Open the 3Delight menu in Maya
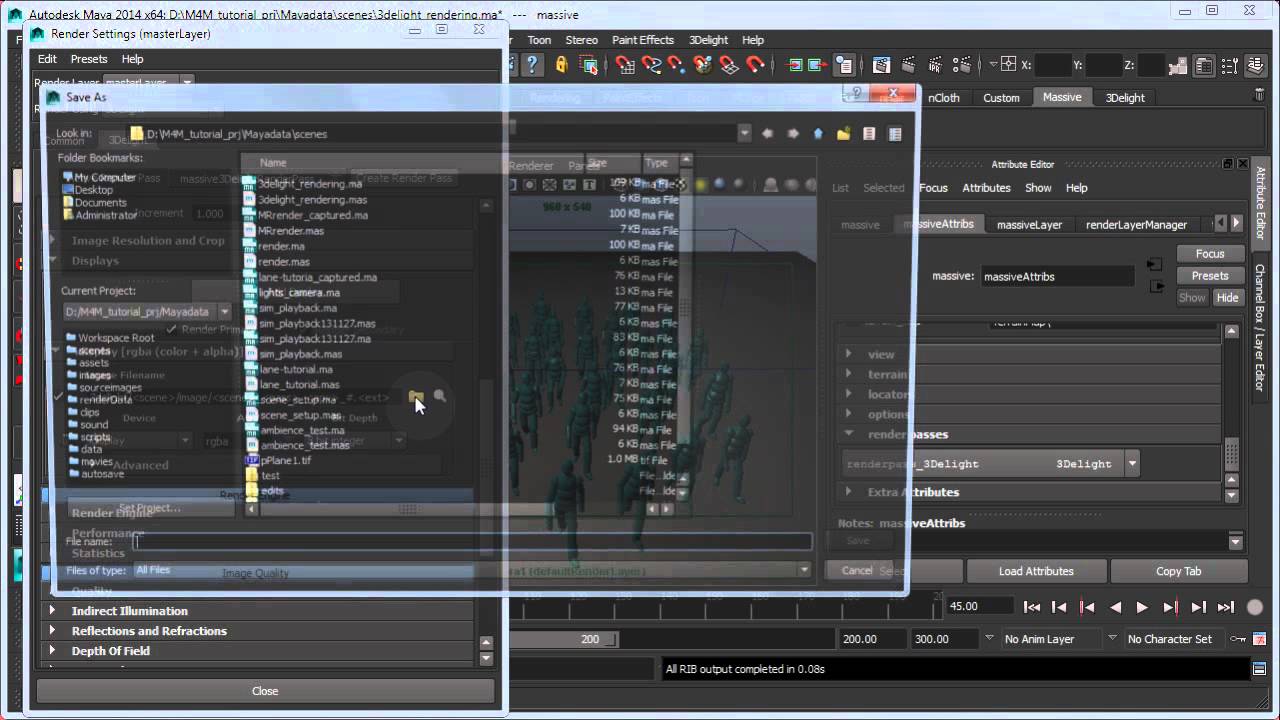The height and width of the screenshot is (720, 1280). (x=708, y=40)
